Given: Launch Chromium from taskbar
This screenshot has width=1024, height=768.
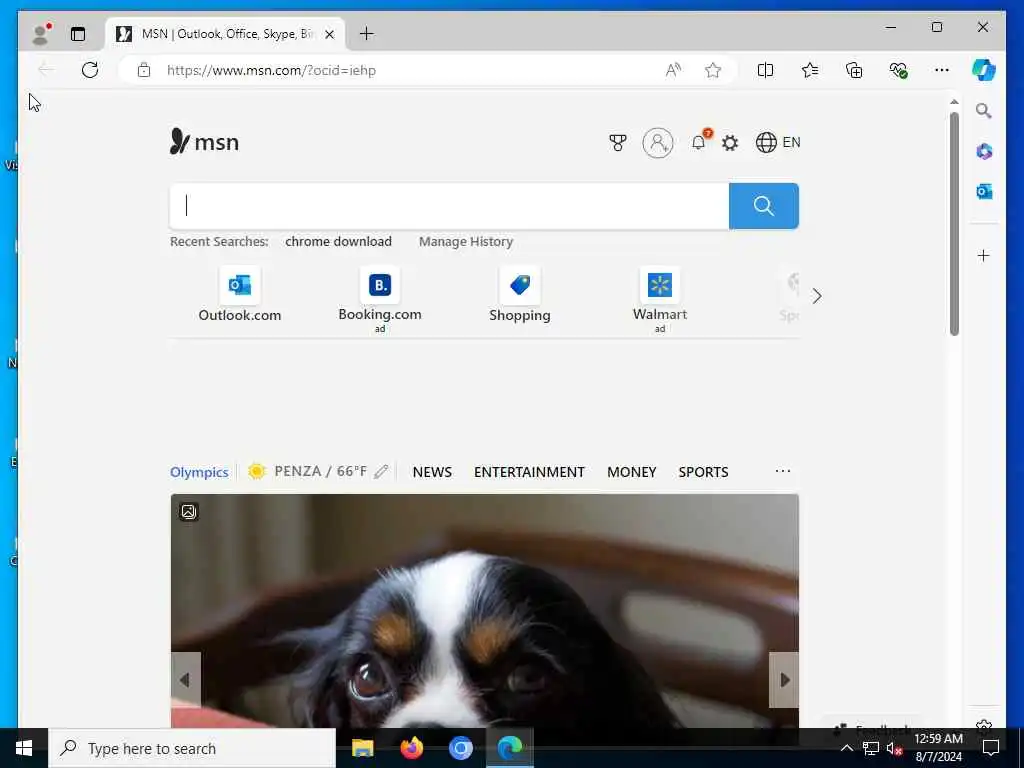Looking at the screenshot, I should click(x=460, y=748).
